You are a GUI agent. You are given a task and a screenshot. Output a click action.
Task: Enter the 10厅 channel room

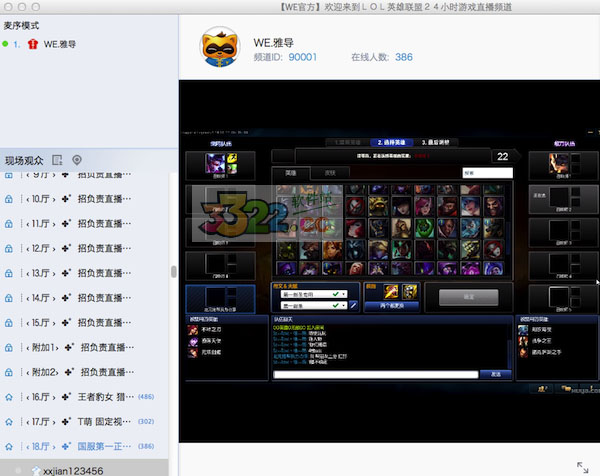click(84, 199)
